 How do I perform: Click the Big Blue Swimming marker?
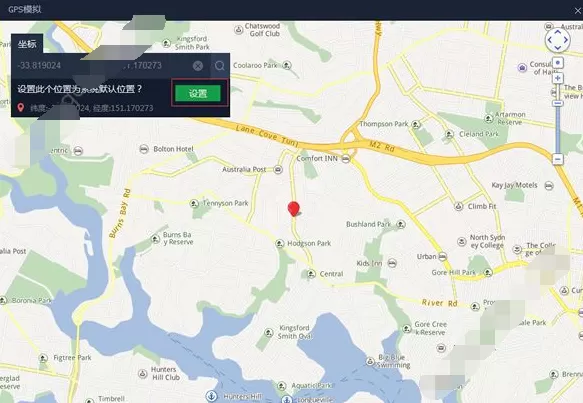click(370, 361)
